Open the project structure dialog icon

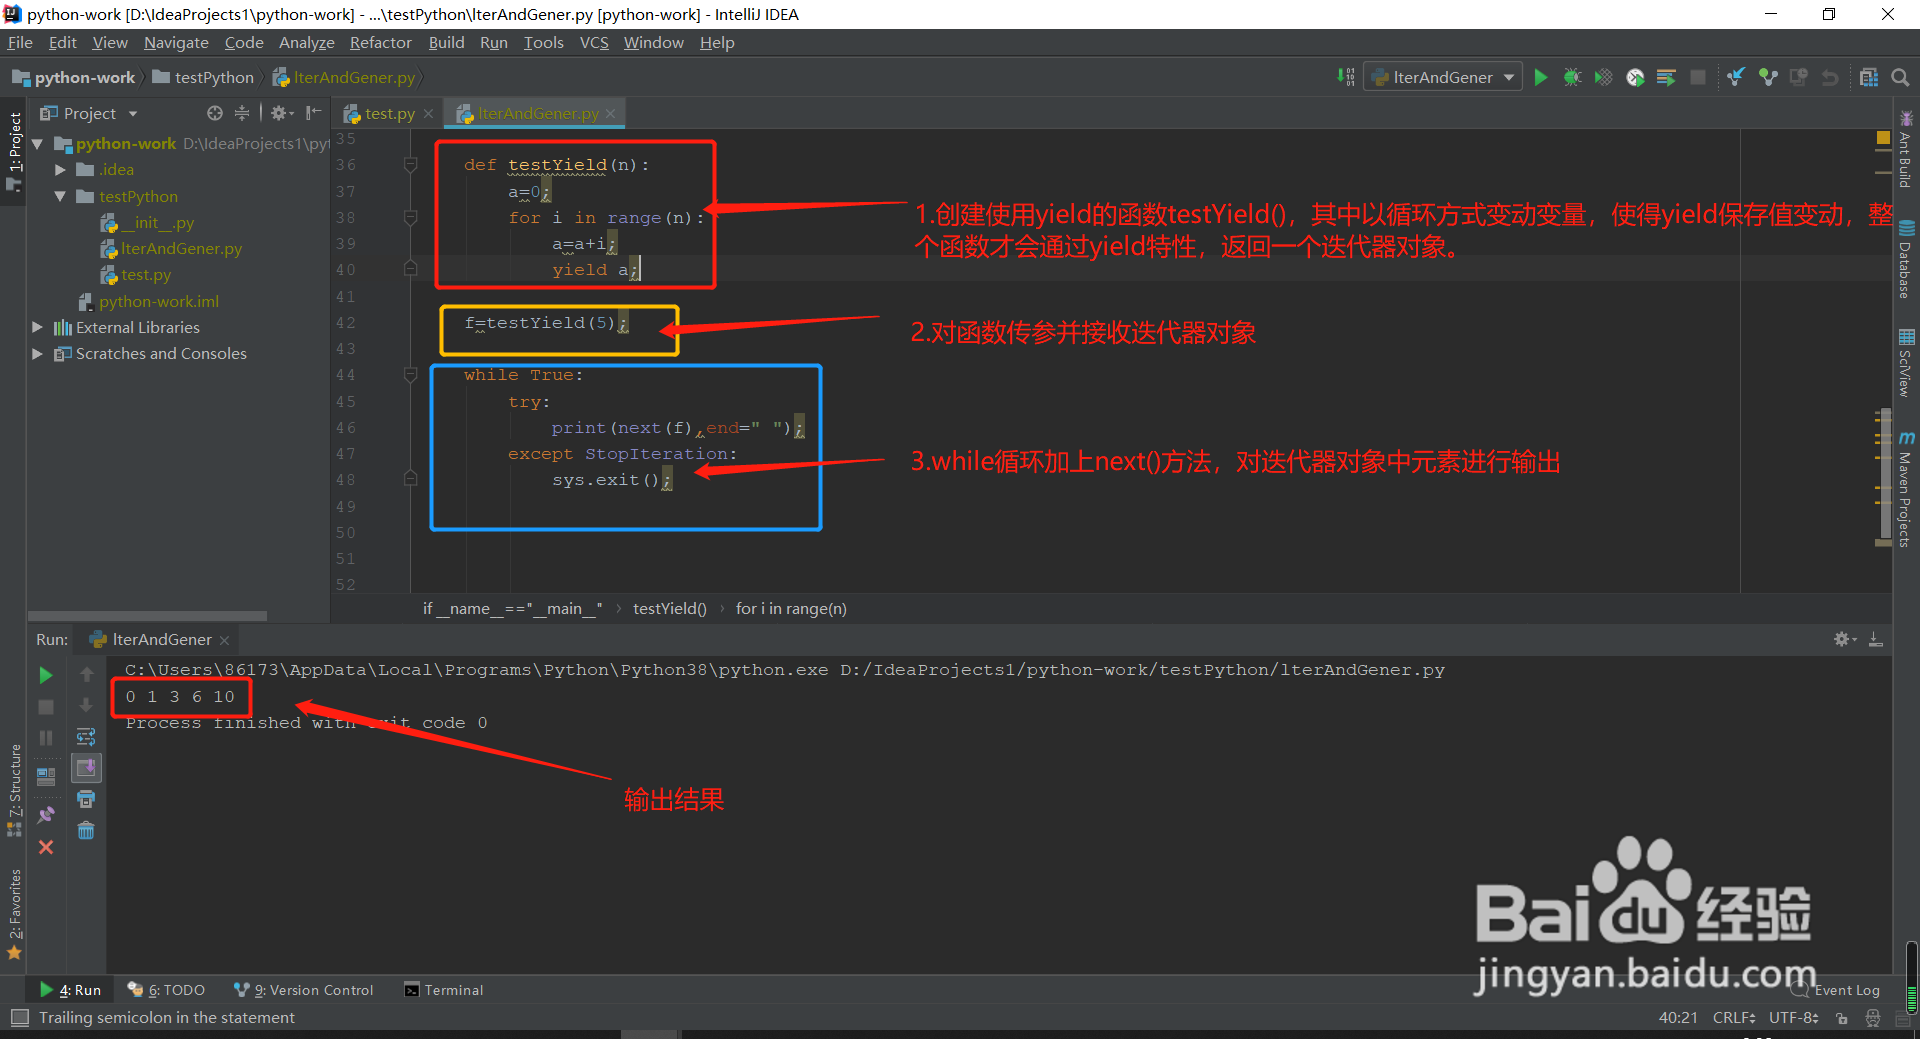[x=1869, y=77]
